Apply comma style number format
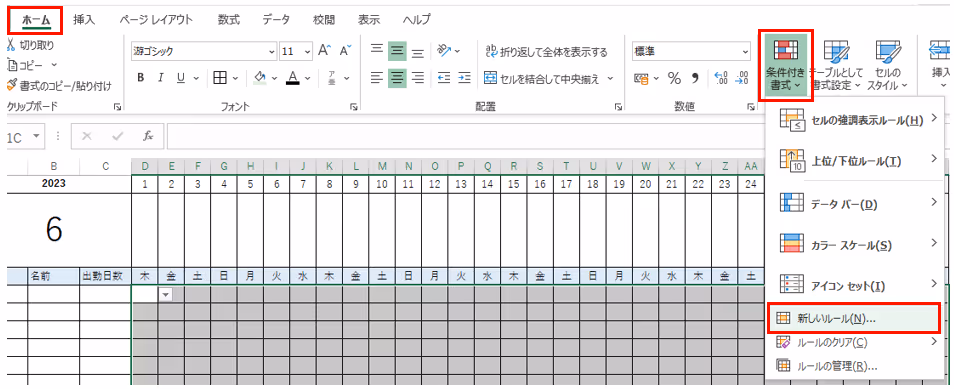954x389 pixels. 695,78
